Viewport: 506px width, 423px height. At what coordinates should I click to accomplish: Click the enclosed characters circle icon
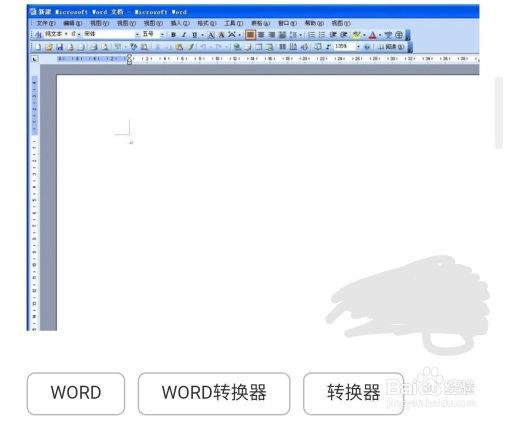[399, 35]
